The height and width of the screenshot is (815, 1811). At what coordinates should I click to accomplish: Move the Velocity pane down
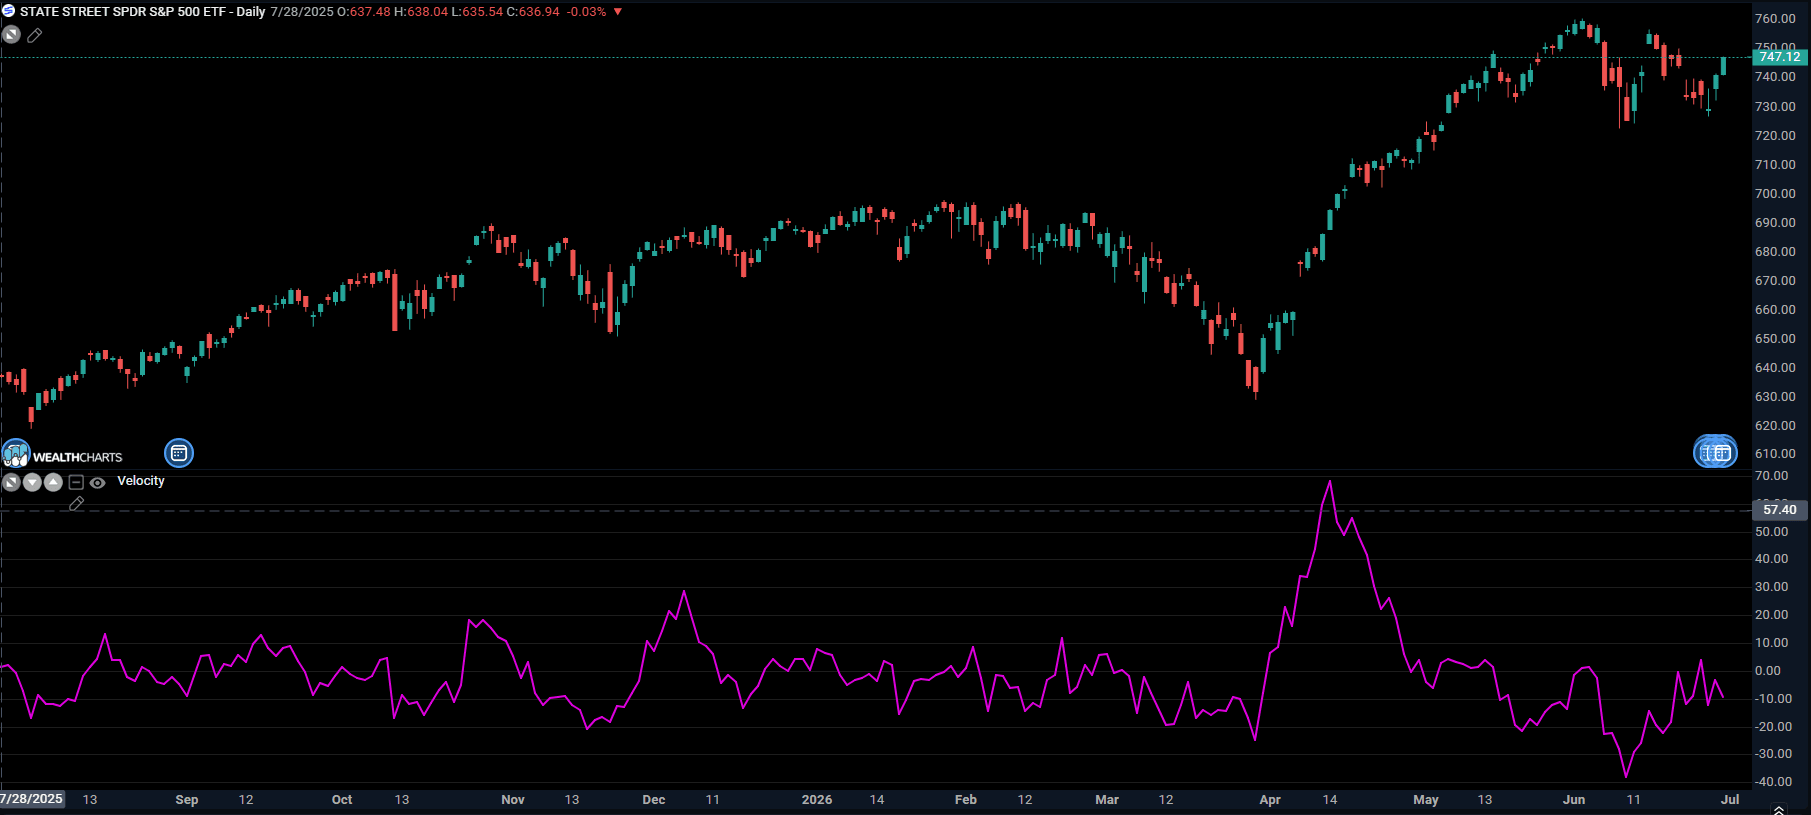32,482
